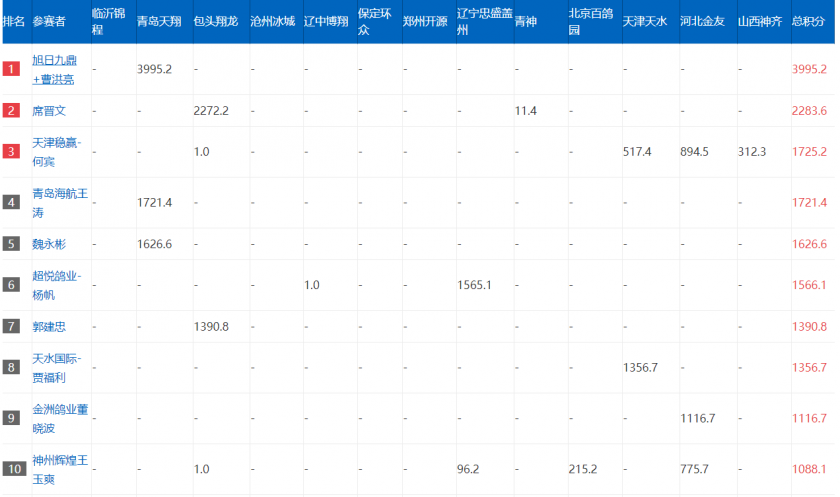
Task: Select total score 1725.2
Action: click(809, 152)
